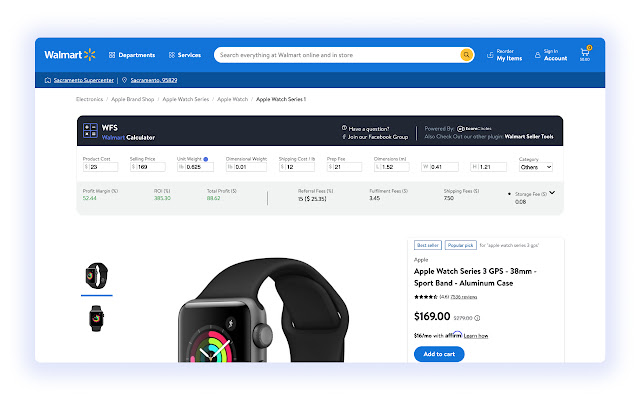
Task: Click the height dimension H field
Action: click(489, 167)
